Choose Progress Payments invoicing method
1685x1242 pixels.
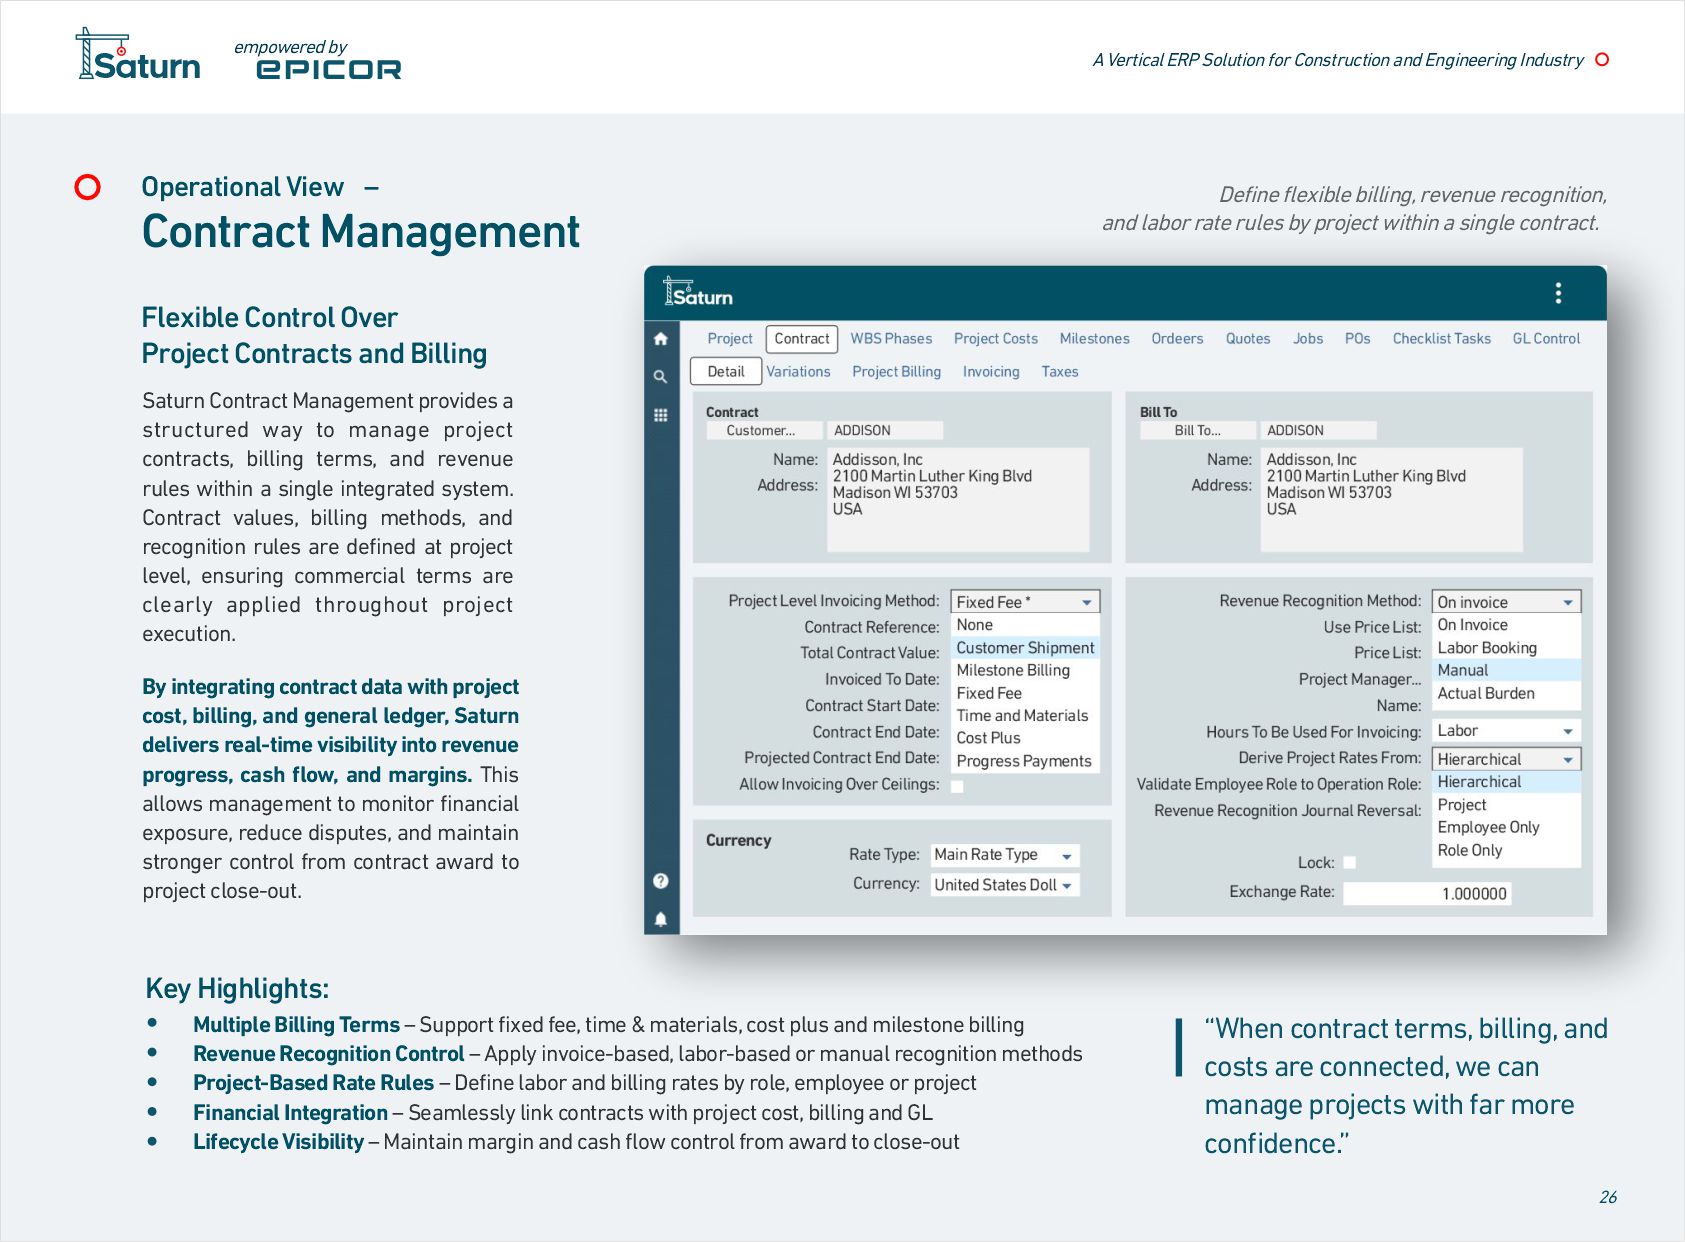click(x=1025, y=761)
